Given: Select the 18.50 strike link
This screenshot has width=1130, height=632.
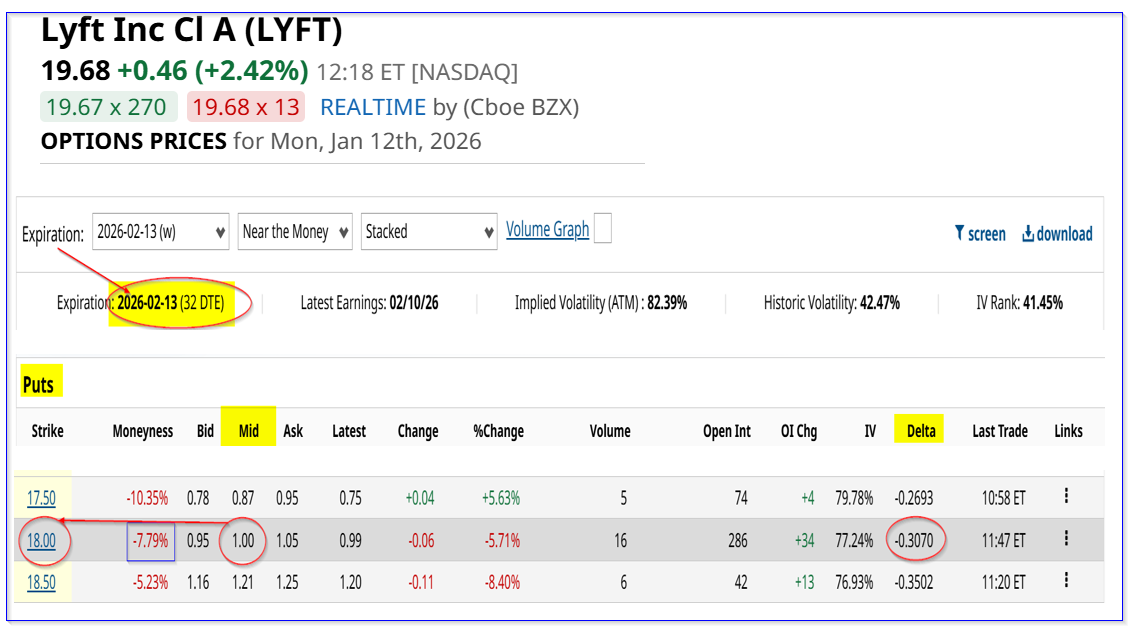Looking at the screenshot, I should click(41, 582).
